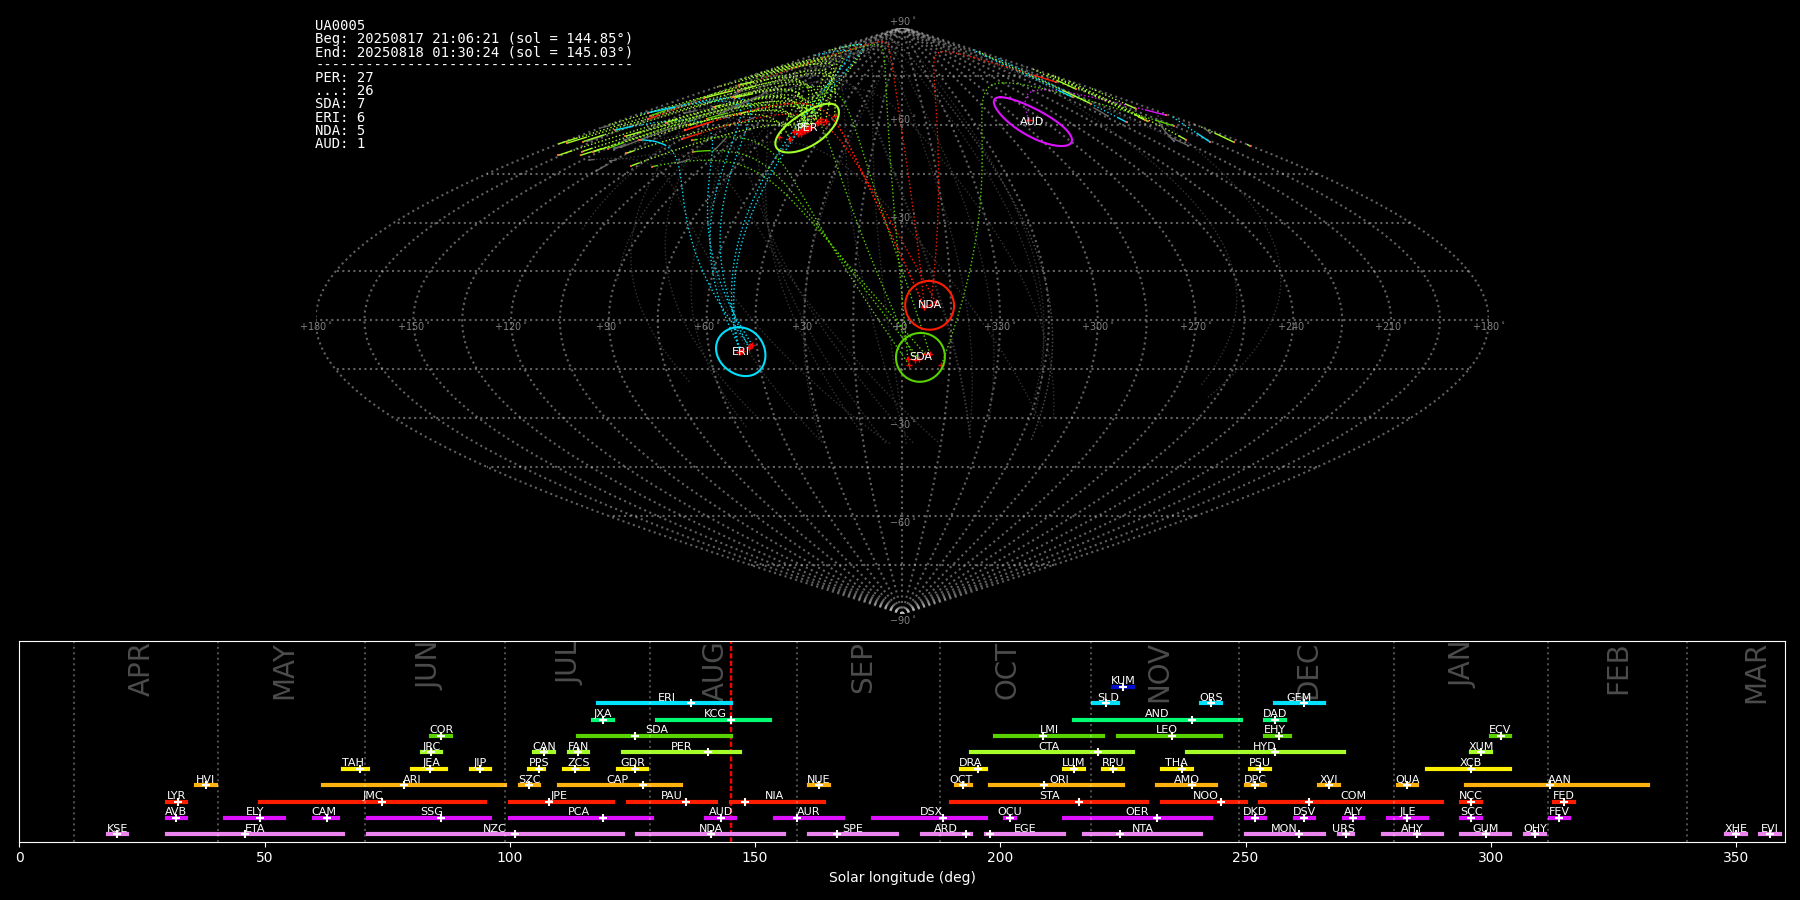Viewport: 1800px width, 900px height.
Task: Click the green SDA radiant circle on the sky map
Action: coord(921,357)
